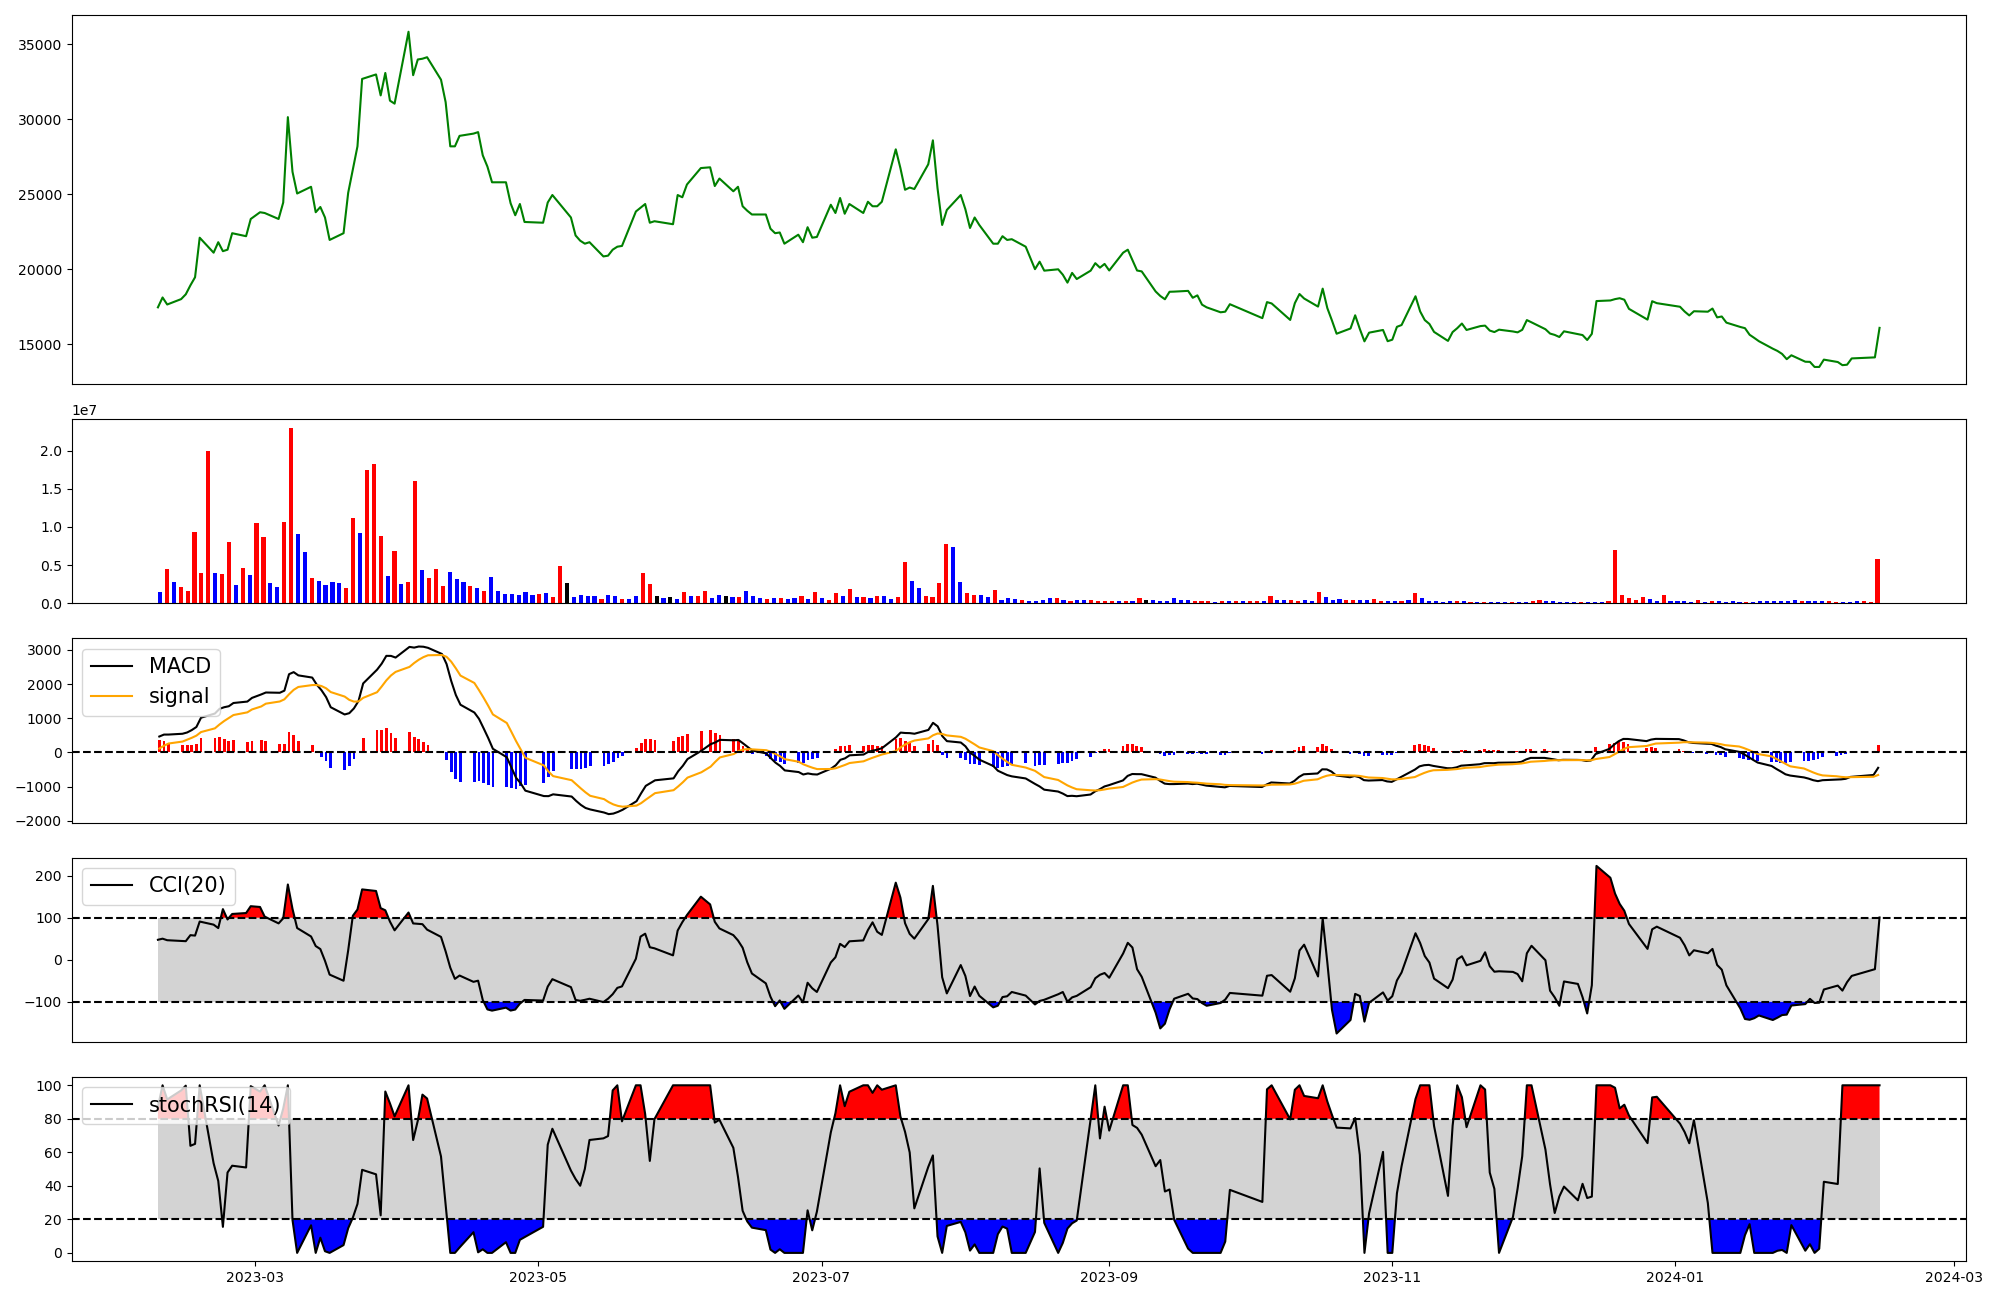Click the 2023-09 date tick label
This screenshot has width=2000, height=1300.
click(1109, 1277)
